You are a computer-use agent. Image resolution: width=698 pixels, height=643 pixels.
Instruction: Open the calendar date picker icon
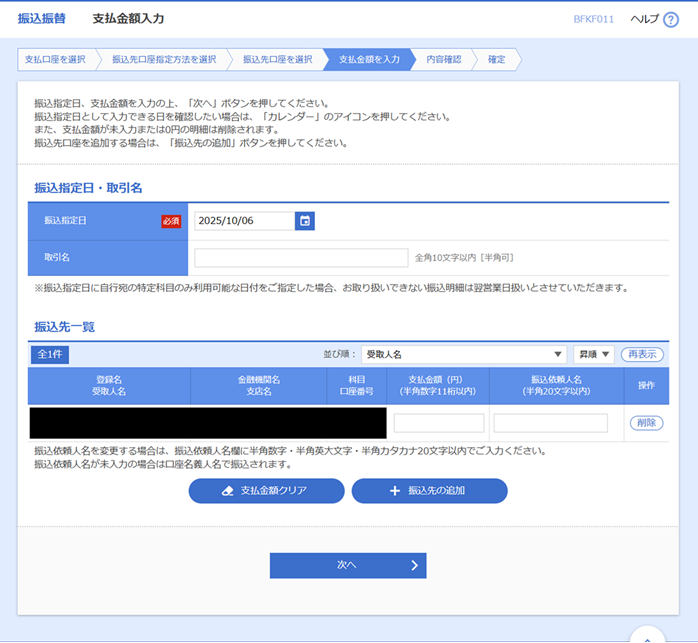(304, 221)
